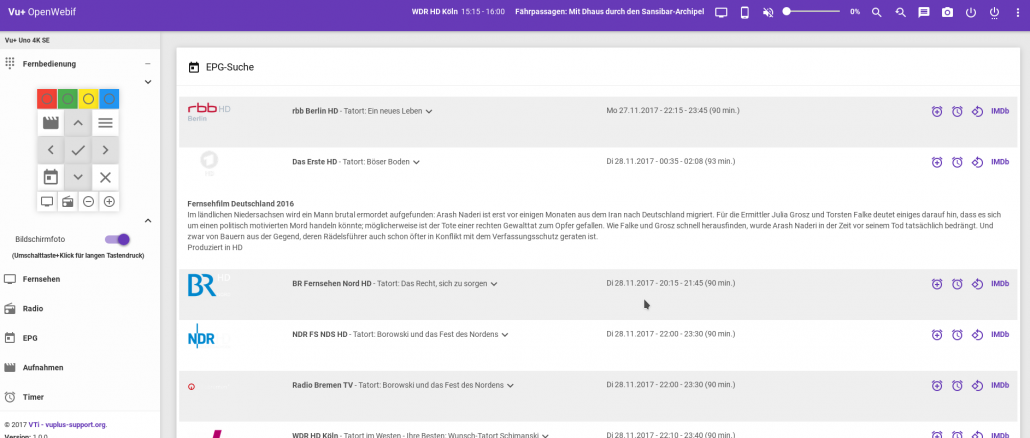Click the BR channel logo

click(209, 284)
